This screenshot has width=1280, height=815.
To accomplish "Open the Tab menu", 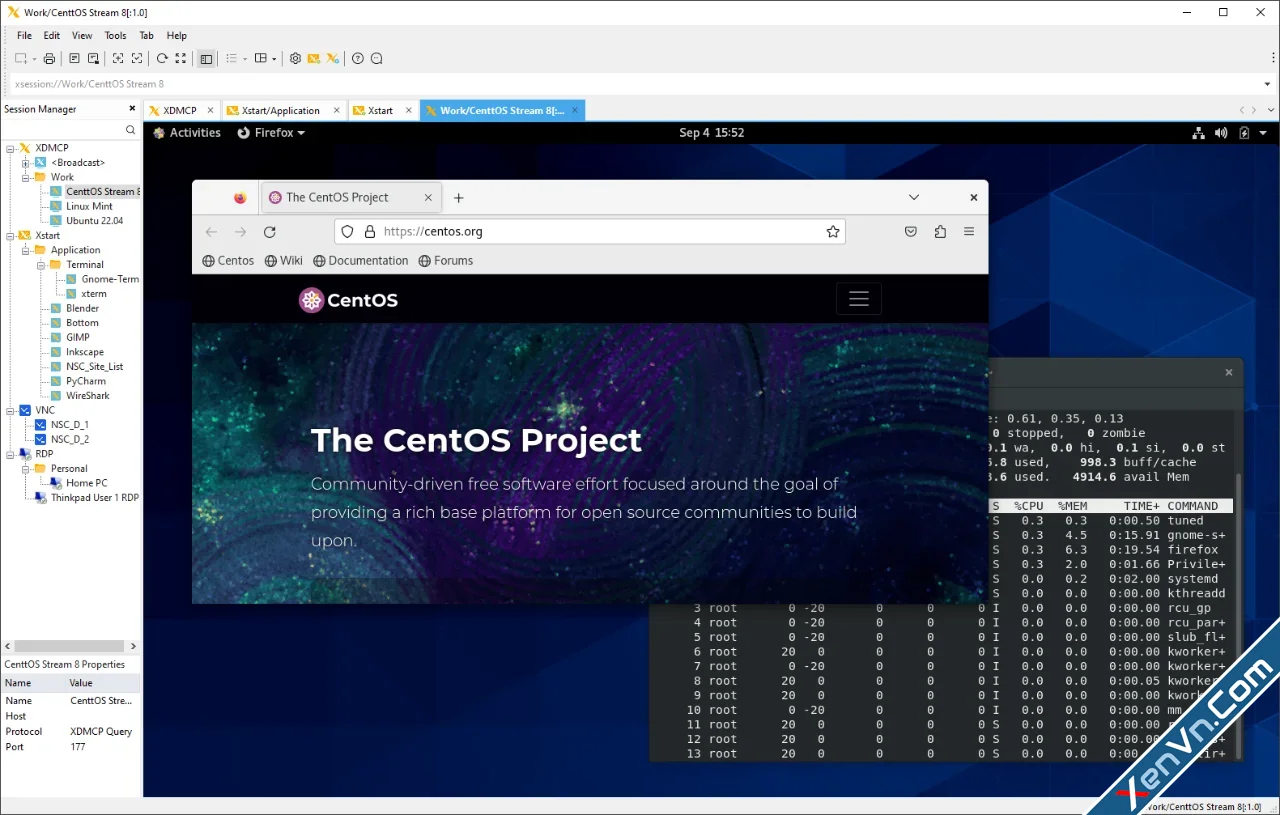I will pyautogui.click(x=146, y=35).
